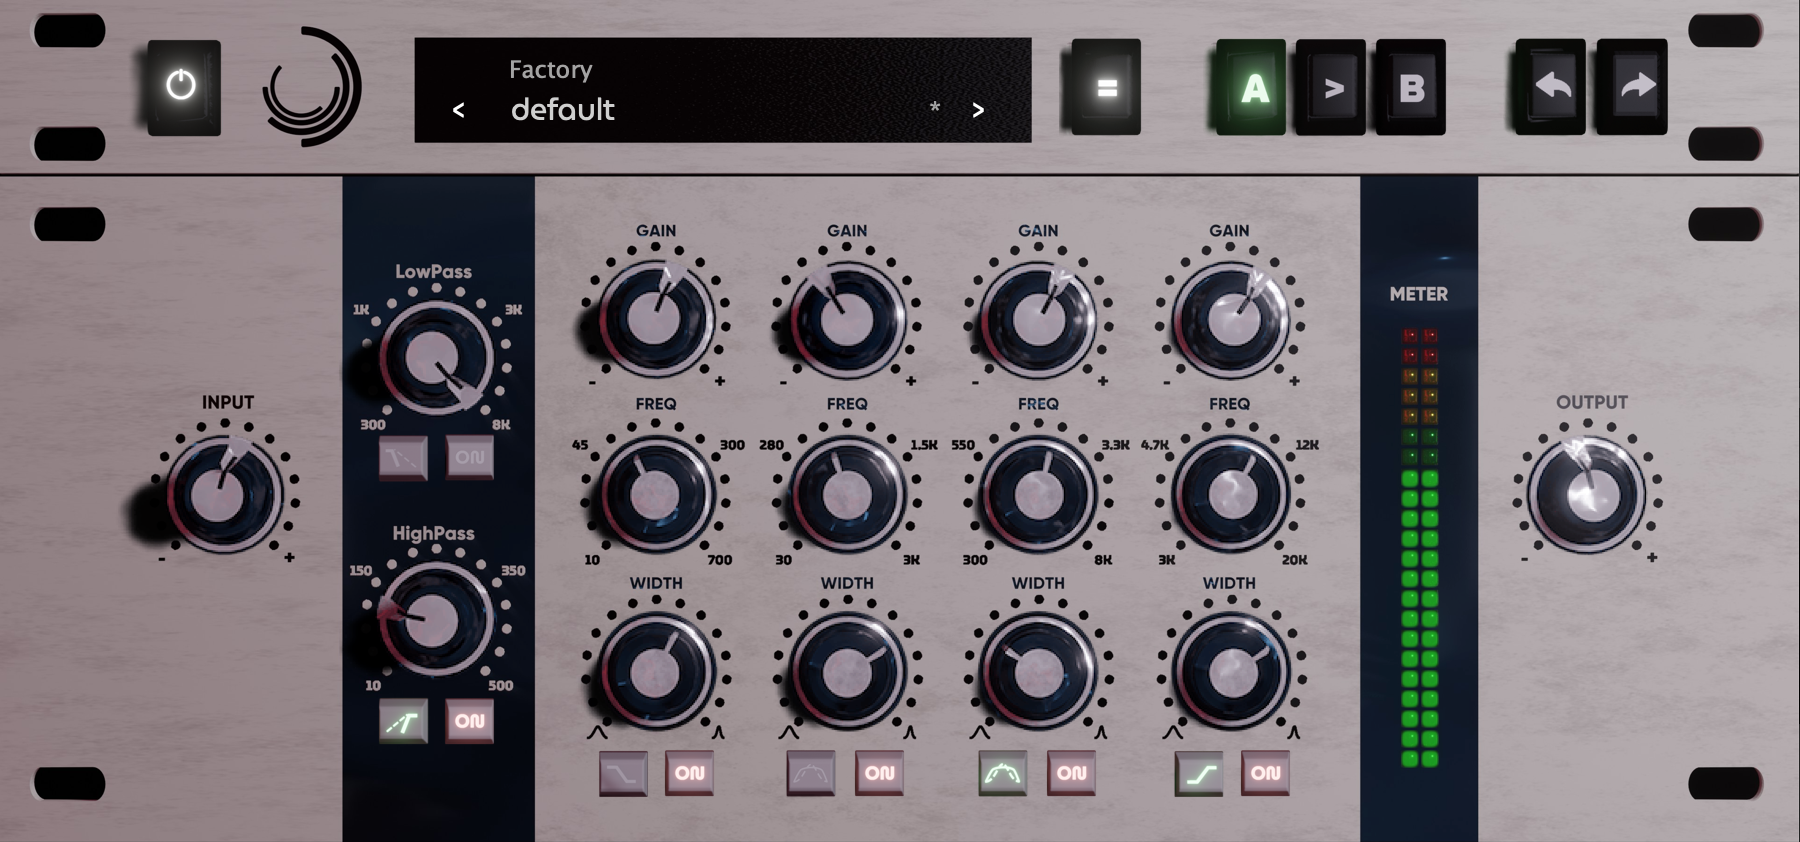Select the next preset with the right arrow
This screenshot has width=1800, height=842.
coord(978,111)
